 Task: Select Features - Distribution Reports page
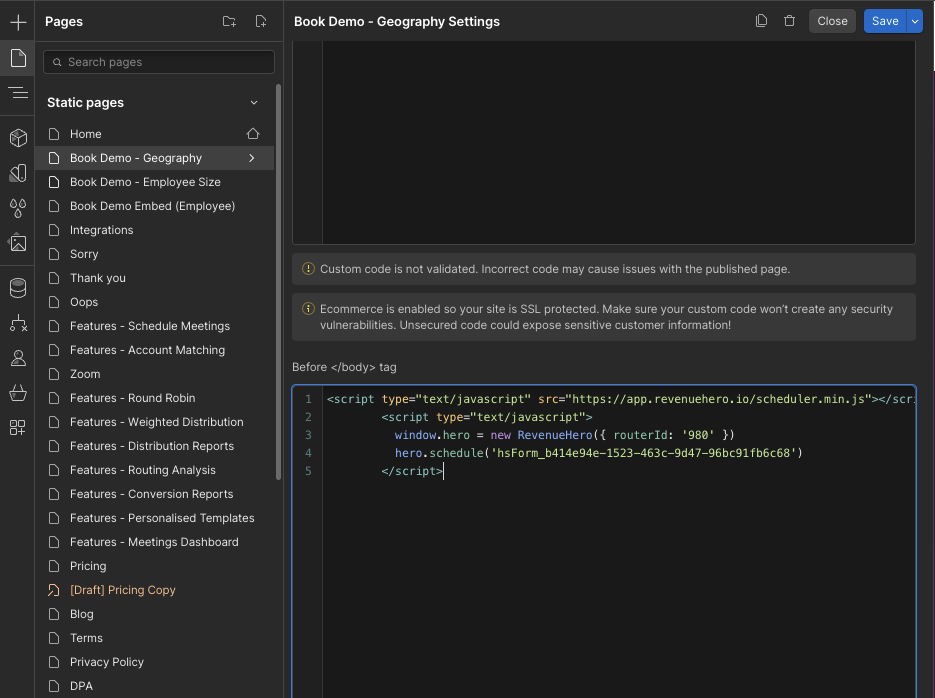[154, 446]
